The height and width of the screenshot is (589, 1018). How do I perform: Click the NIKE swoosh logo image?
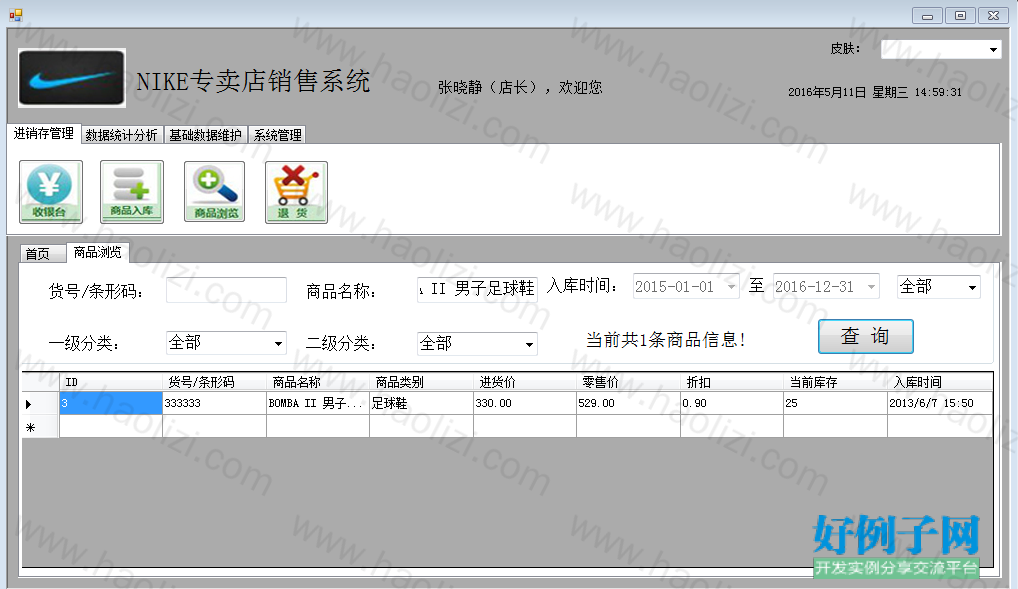71,78
